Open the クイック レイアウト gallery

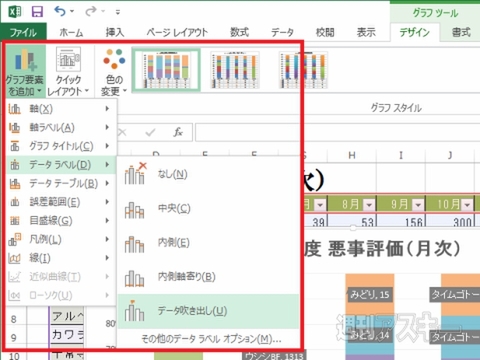pyautogui.click(x=68, y=71)
